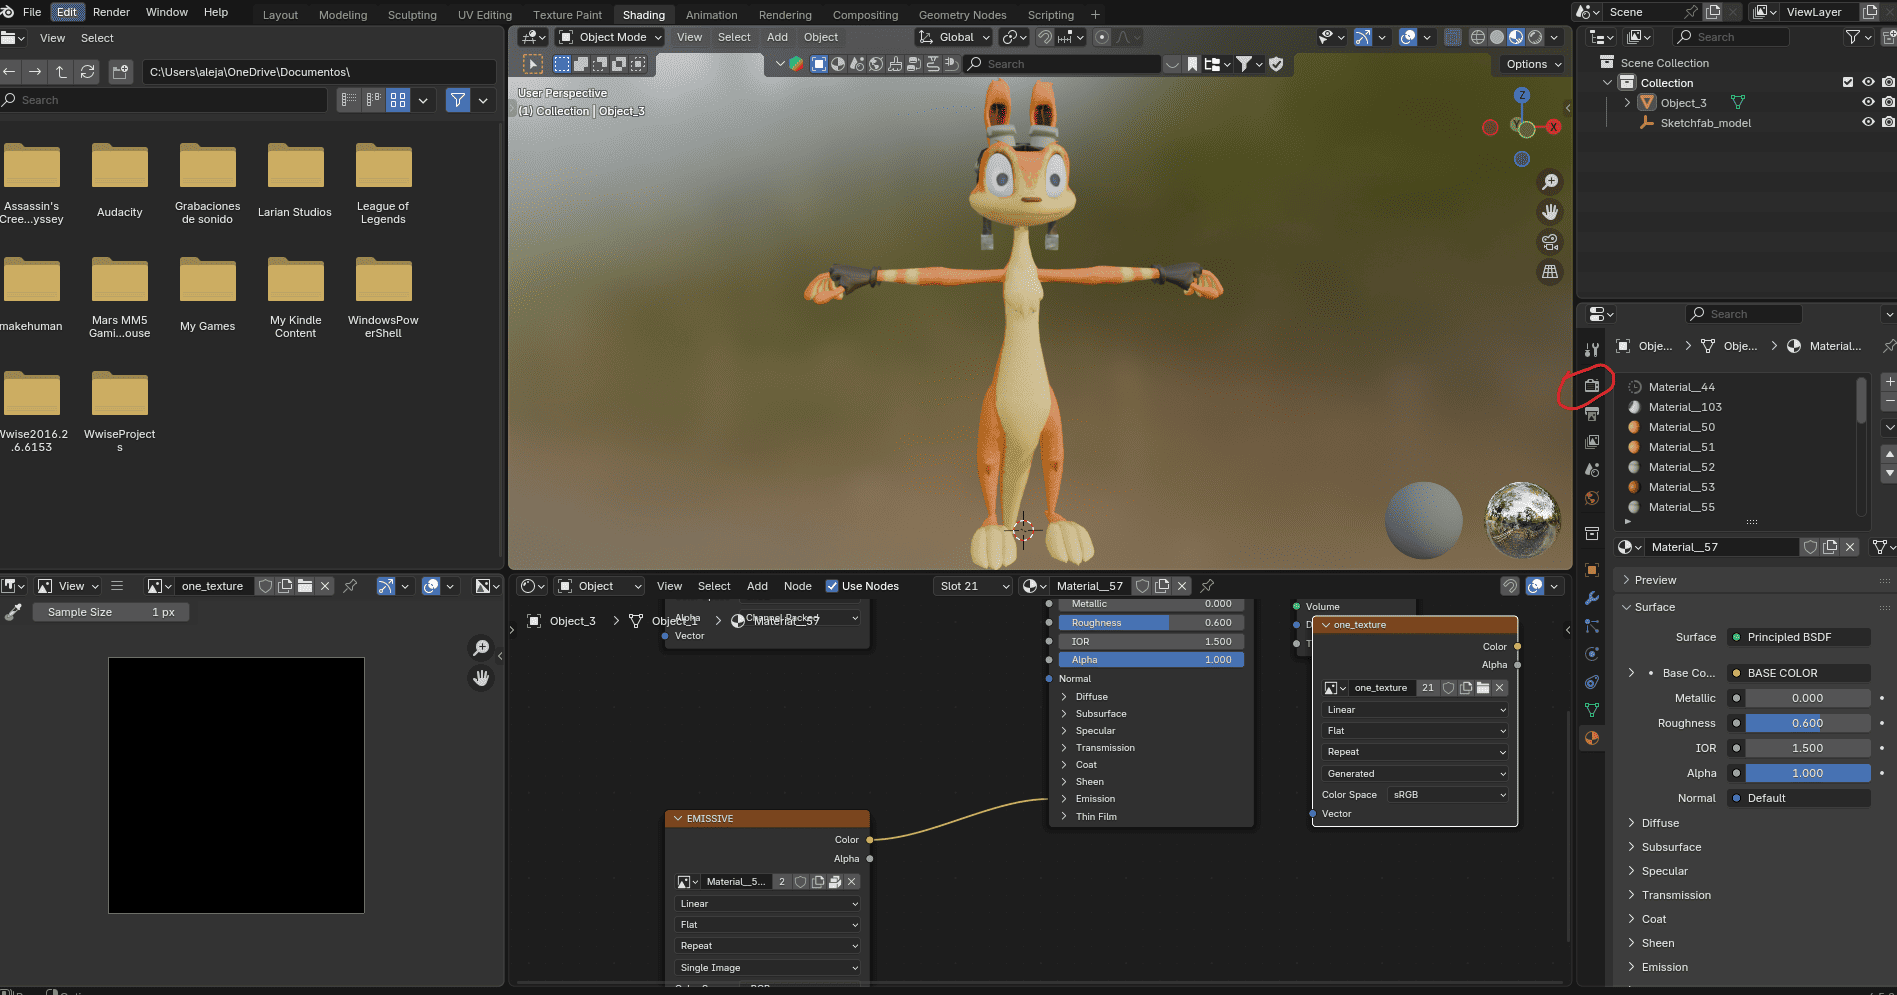The height and width of the screenshot is (995, 1897).
Task: Toggle Use Nodes checkbox
Action: (832, 586)
